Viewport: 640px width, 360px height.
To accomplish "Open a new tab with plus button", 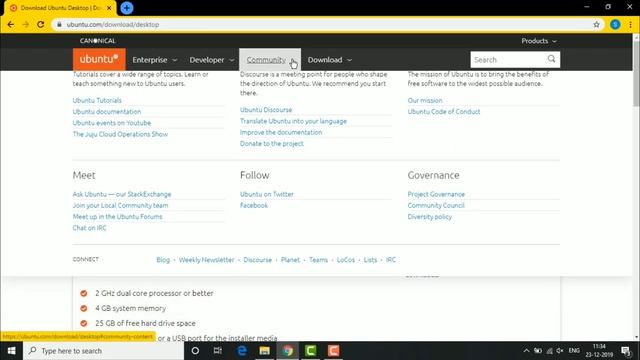I will (127, 8).
